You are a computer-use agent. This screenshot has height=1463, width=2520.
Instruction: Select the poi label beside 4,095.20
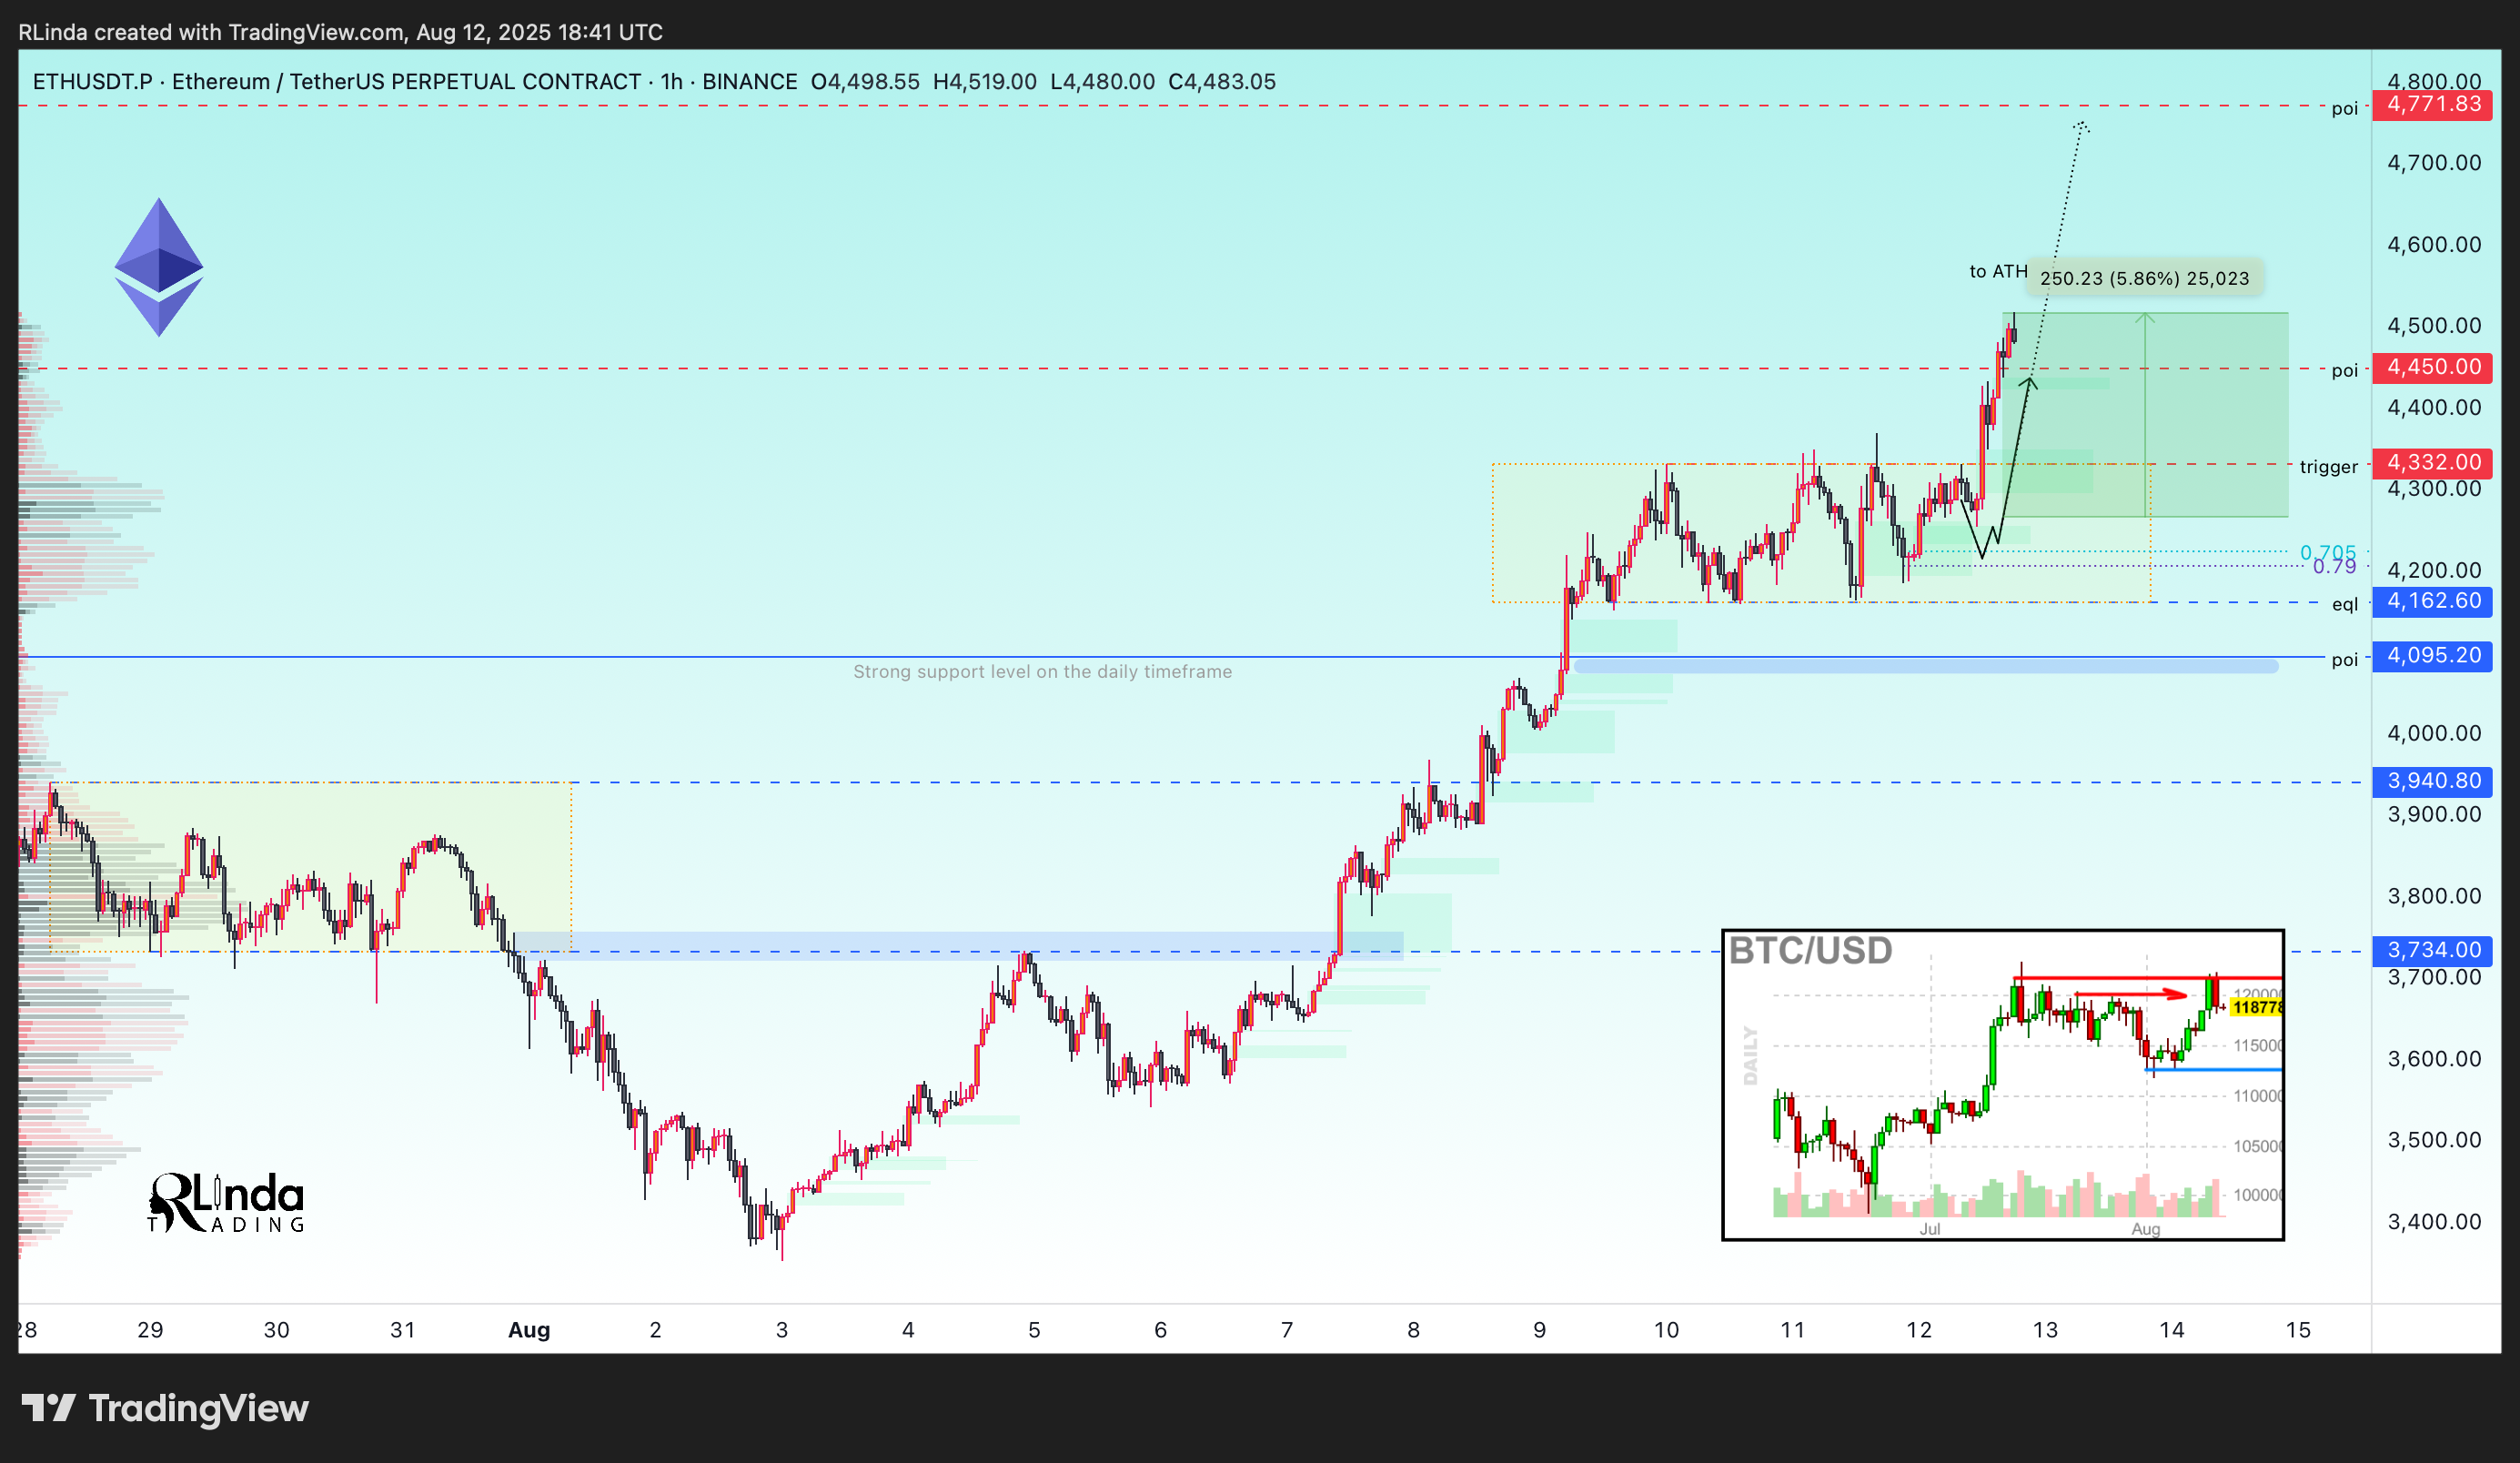click(x=2344, y=659)
